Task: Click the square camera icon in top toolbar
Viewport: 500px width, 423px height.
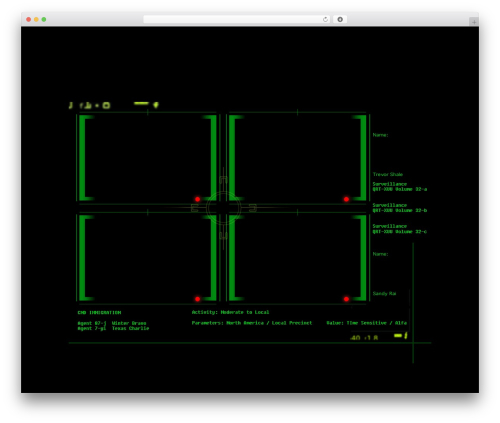Action: tap(106, 105)
